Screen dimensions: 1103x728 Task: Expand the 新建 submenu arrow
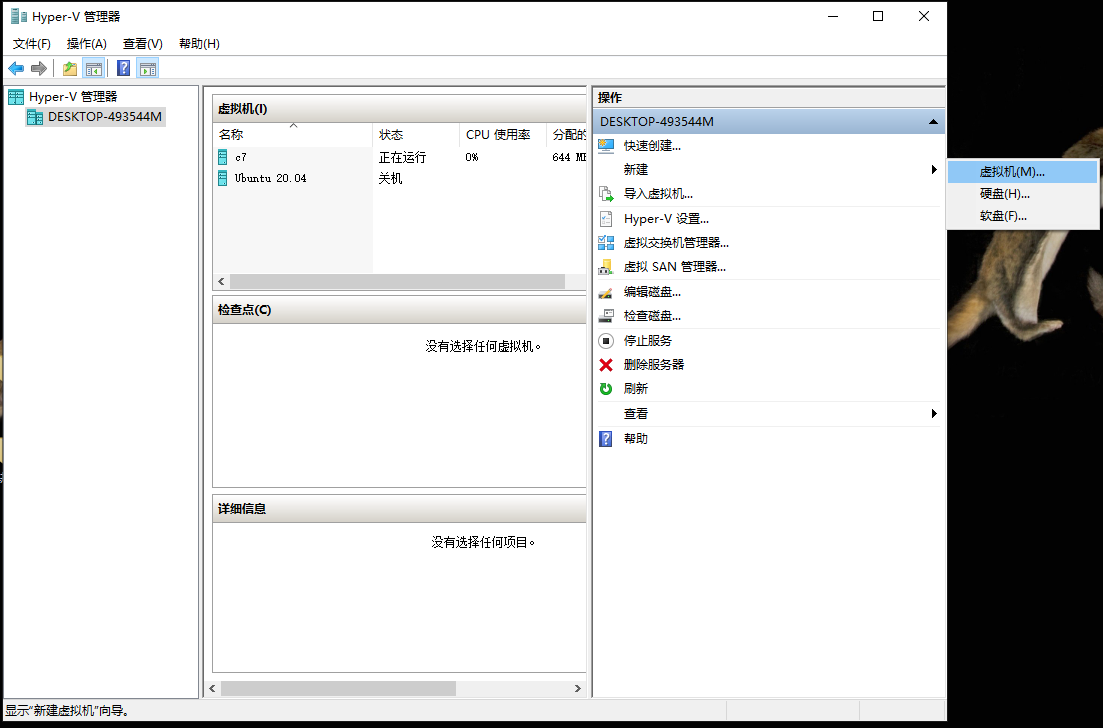933,170
